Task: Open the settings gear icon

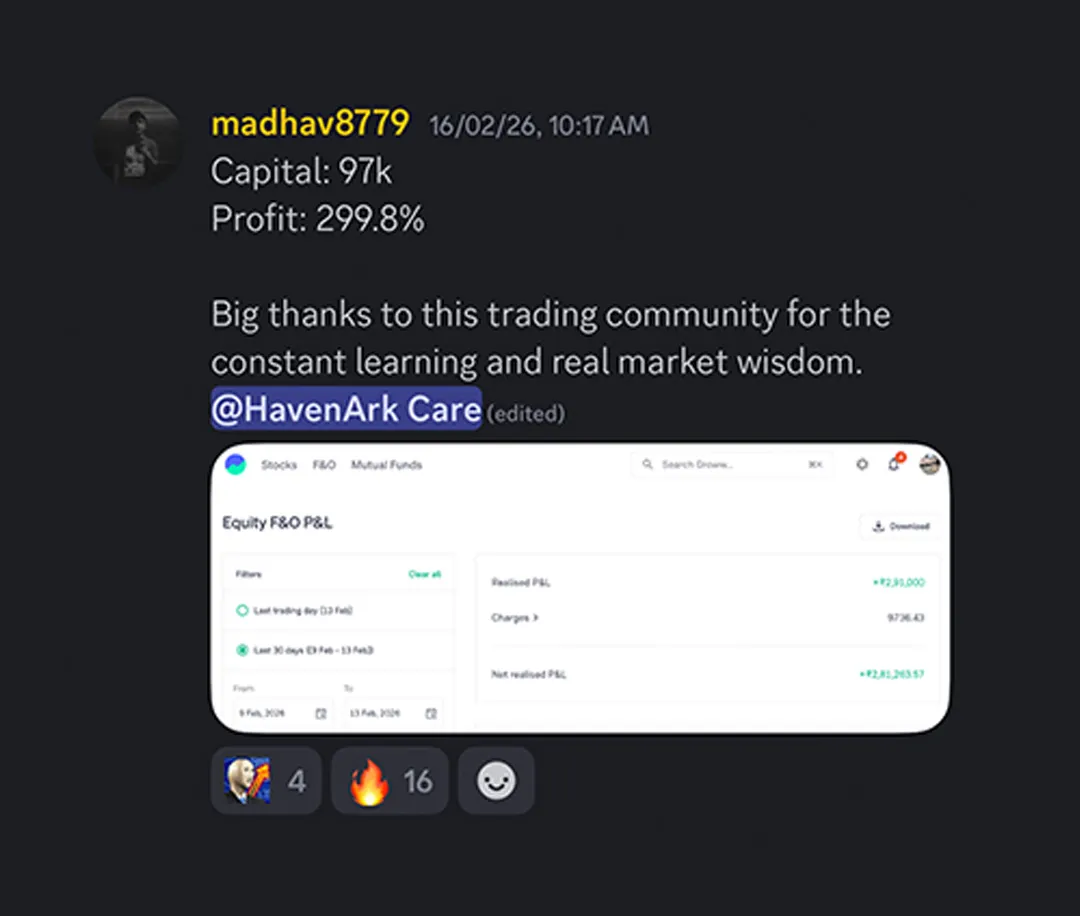Action: pos(862,464)
